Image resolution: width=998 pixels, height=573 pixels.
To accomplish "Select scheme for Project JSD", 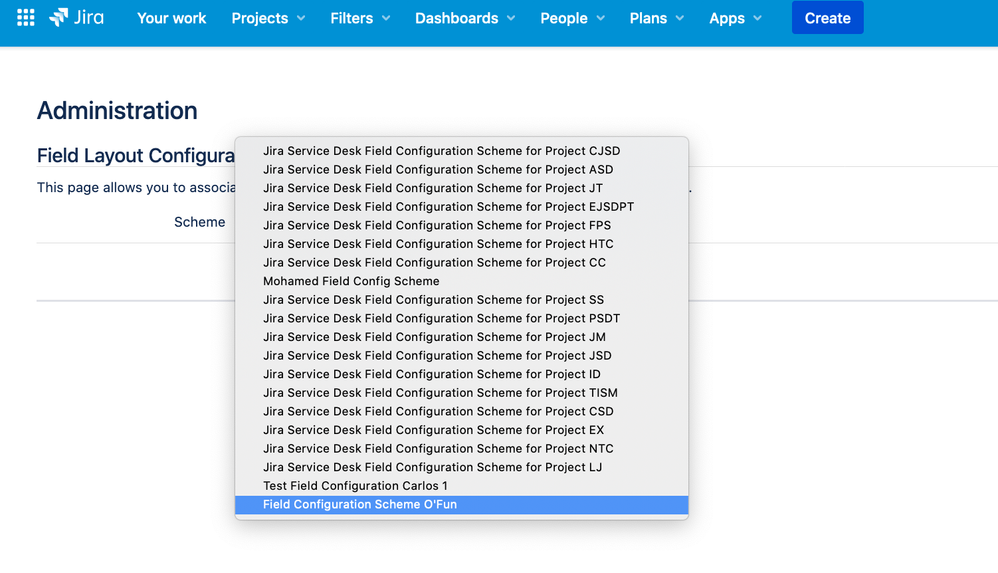I will pos(461,355).
